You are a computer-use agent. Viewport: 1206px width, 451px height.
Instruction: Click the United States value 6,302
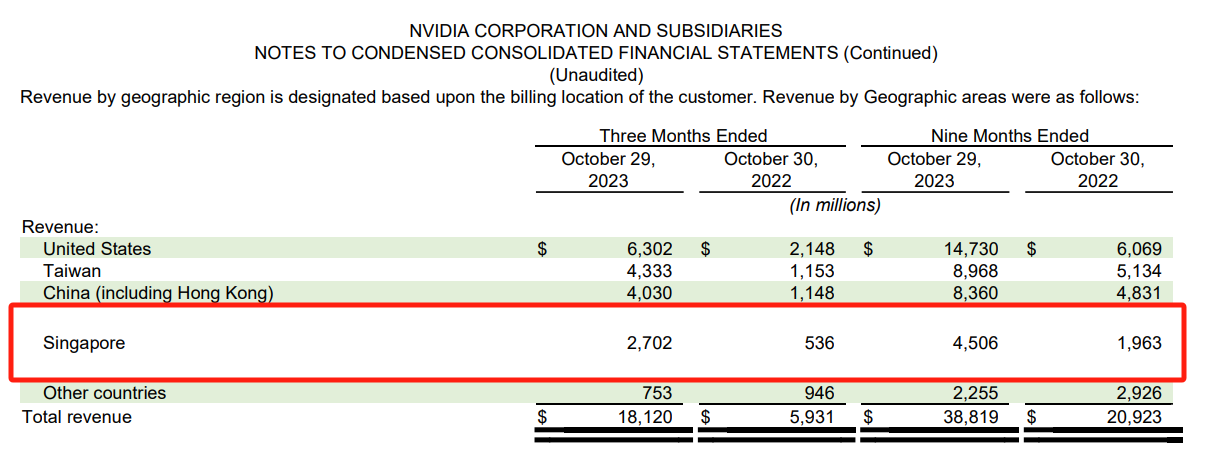pyautogui.click(x=649, y=249)
